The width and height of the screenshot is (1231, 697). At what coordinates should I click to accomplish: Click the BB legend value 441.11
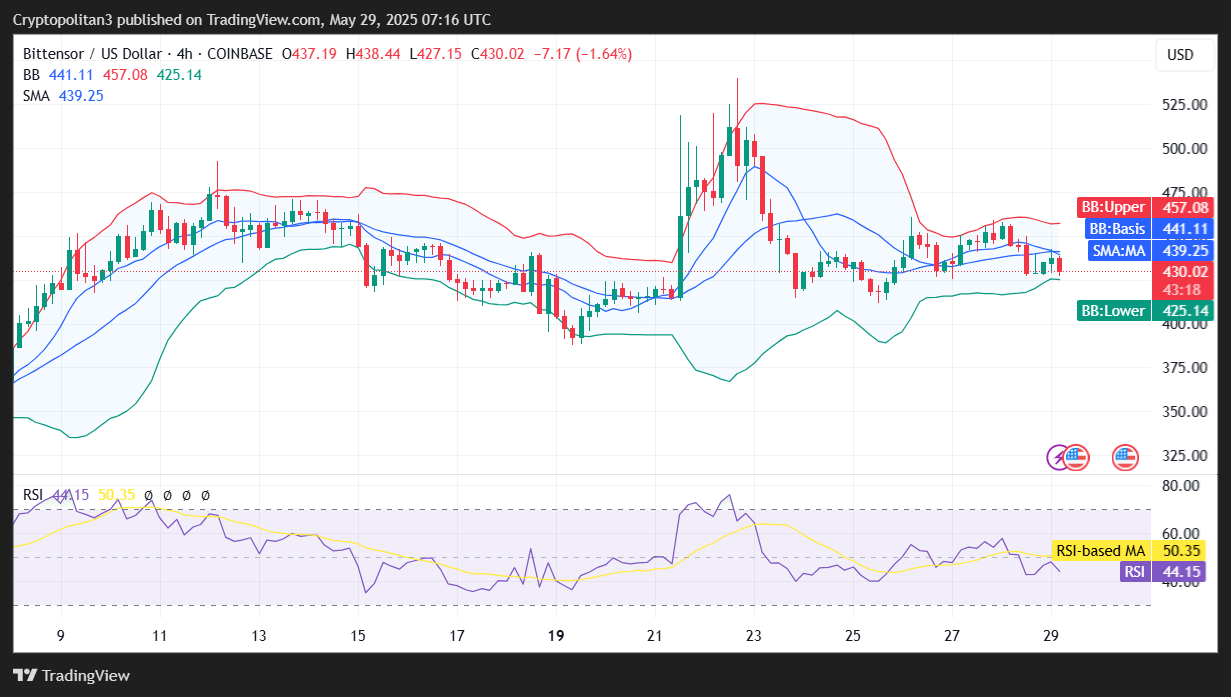point(70,75)
